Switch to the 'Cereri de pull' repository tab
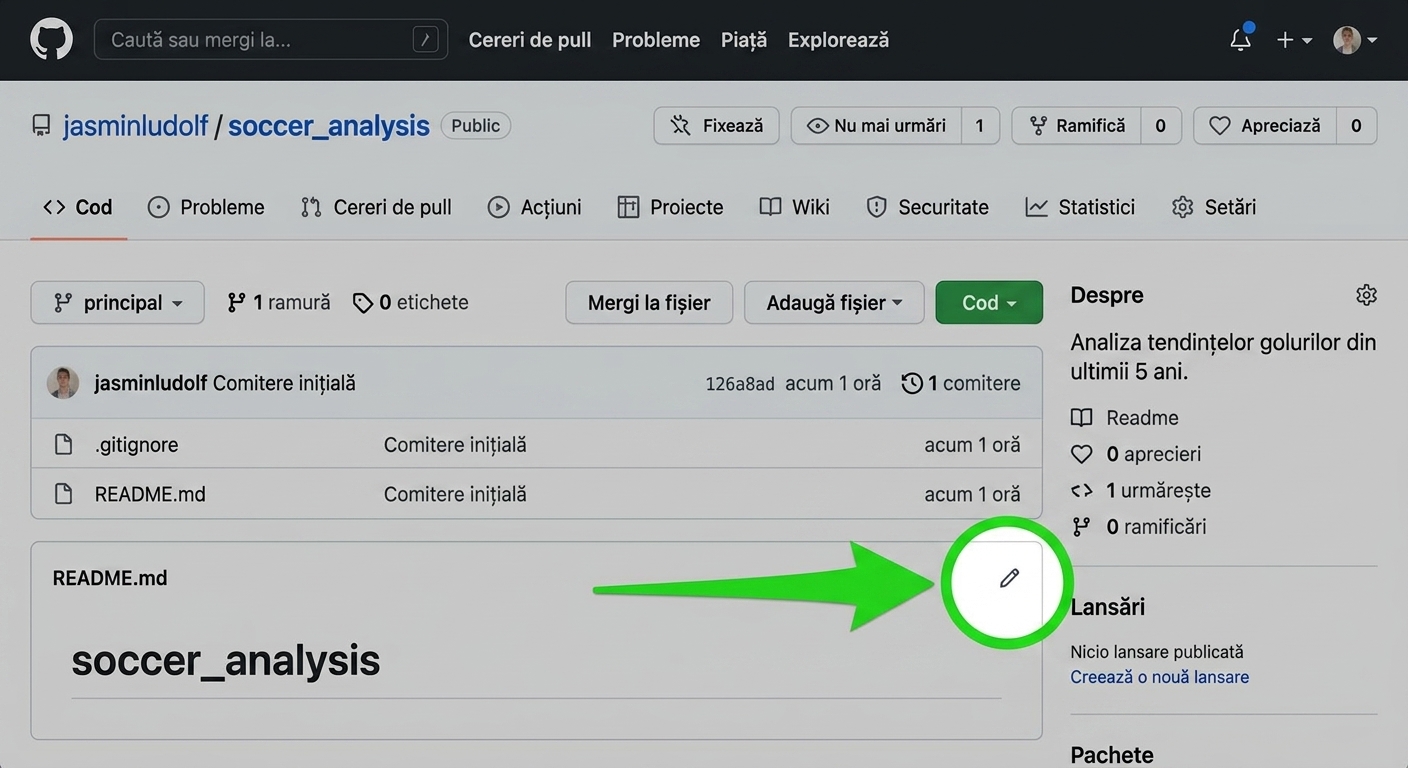The width and height of the screenshot is (1408, 768). pos(376,207)
